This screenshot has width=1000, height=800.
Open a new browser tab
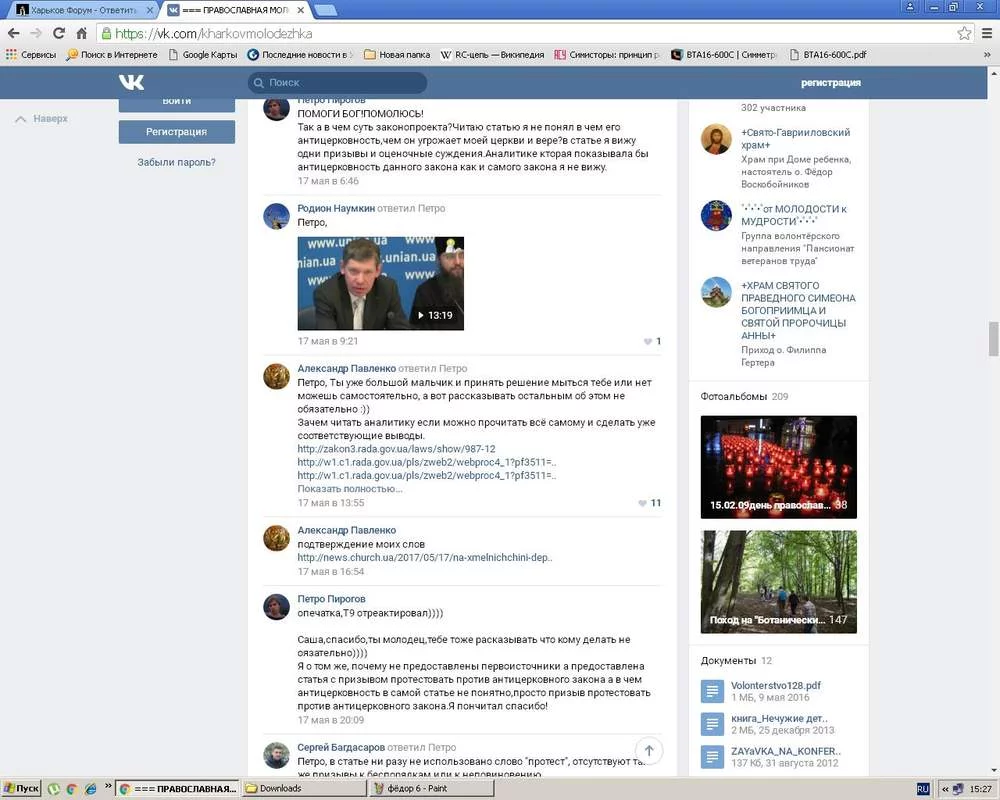[325, 10]
